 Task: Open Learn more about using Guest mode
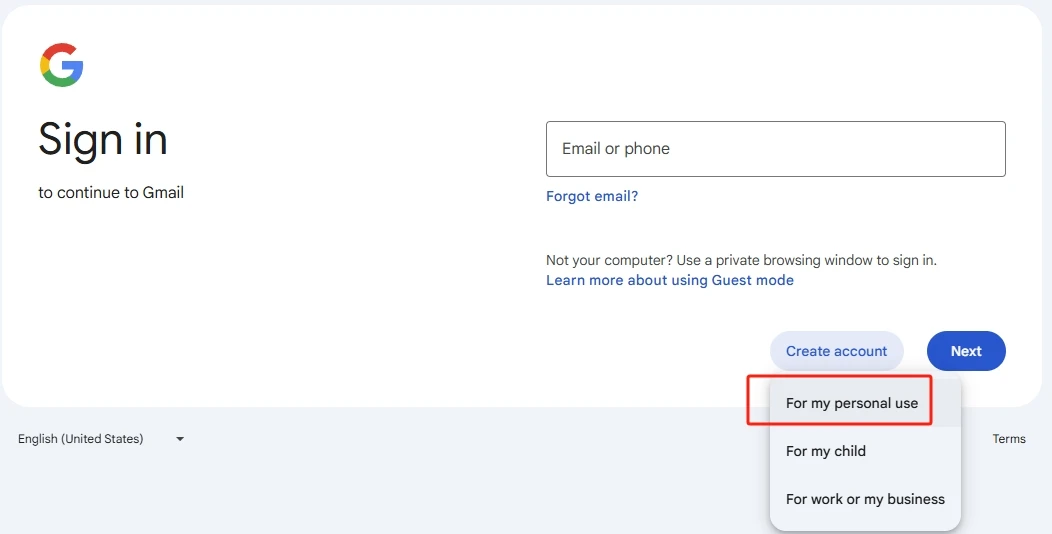tap(669, 280)
